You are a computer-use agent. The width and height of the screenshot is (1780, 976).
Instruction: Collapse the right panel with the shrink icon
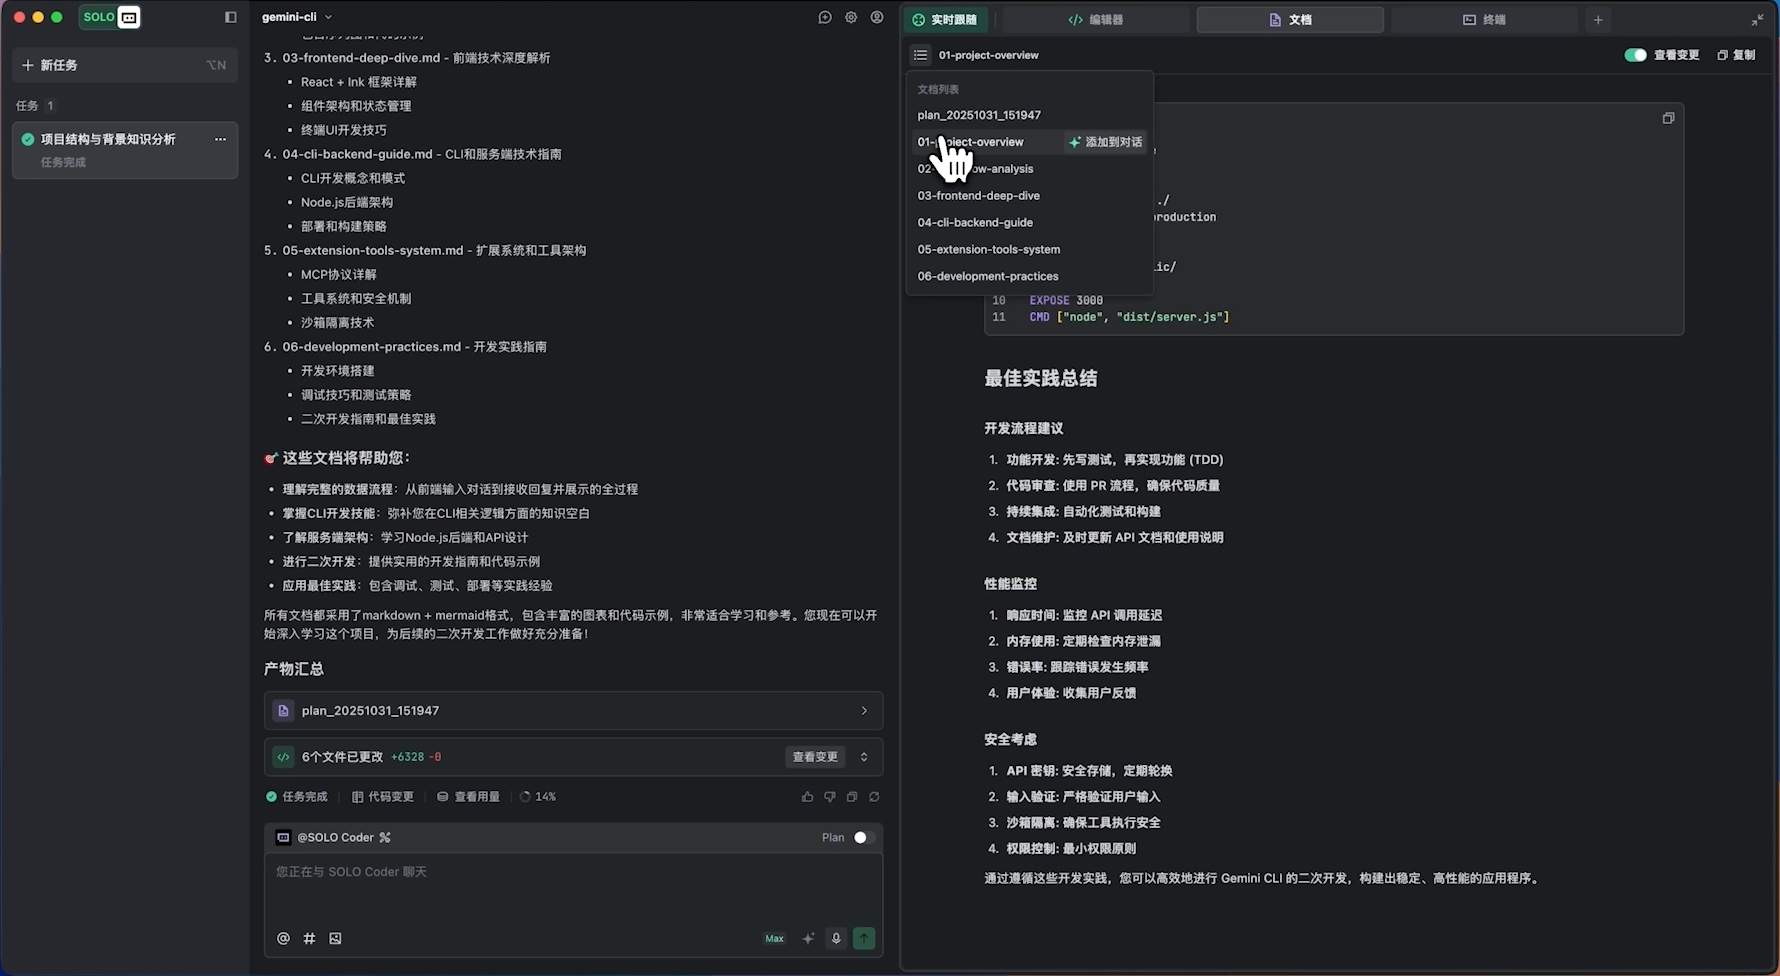point(1757,20)
